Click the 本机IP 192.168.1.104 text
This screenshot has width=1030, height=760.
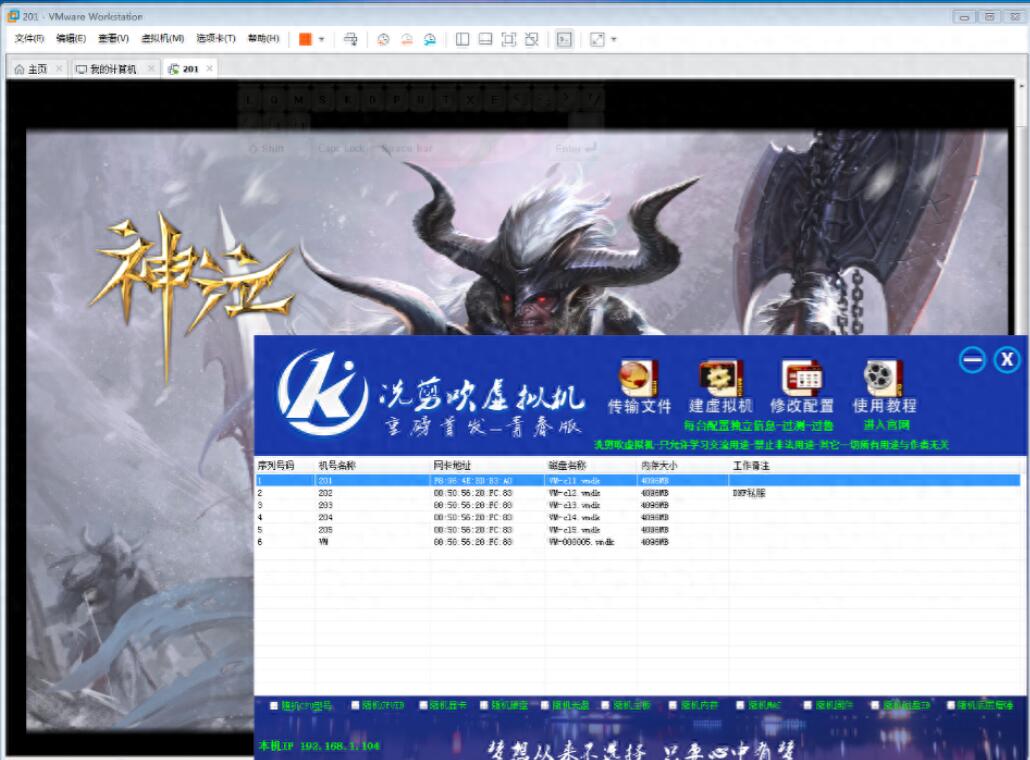coord(319,746)
